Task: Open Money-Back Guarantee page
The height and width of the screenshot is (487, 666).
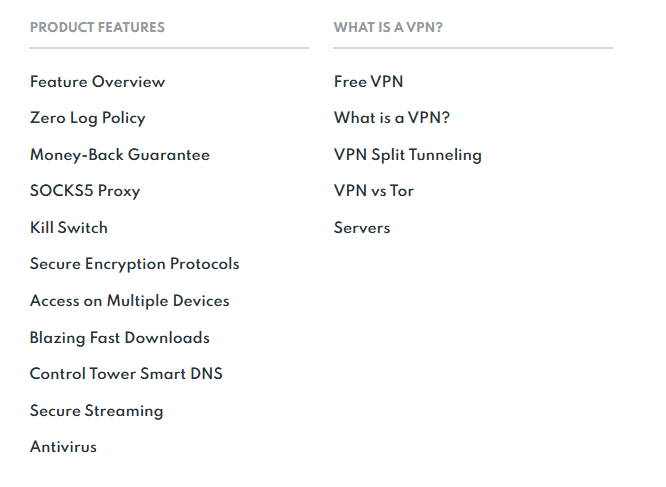Action: coord(120,155)
